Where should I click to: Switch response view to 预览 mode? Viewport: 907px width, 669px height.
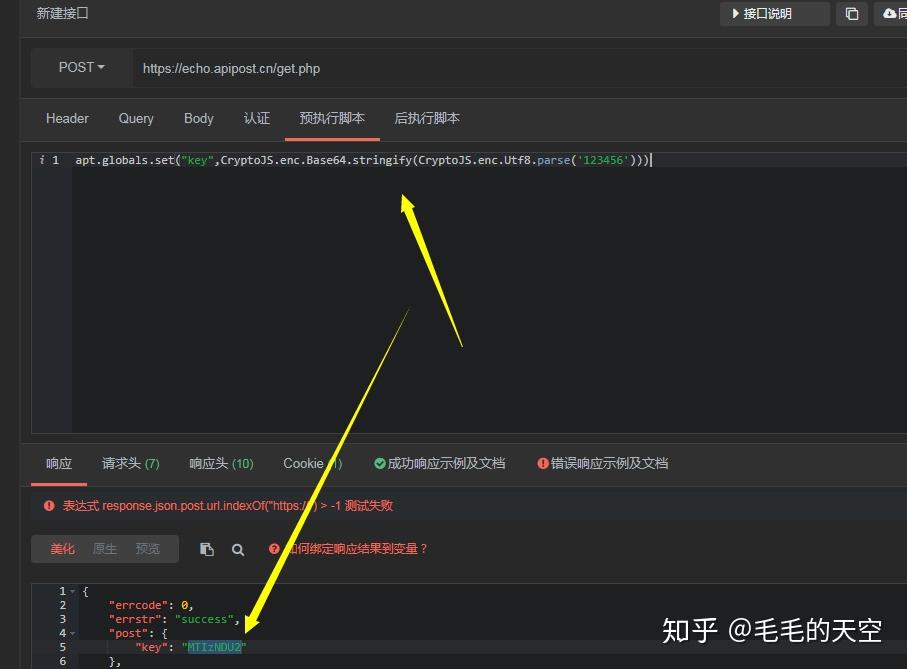[x=146, y=548]
